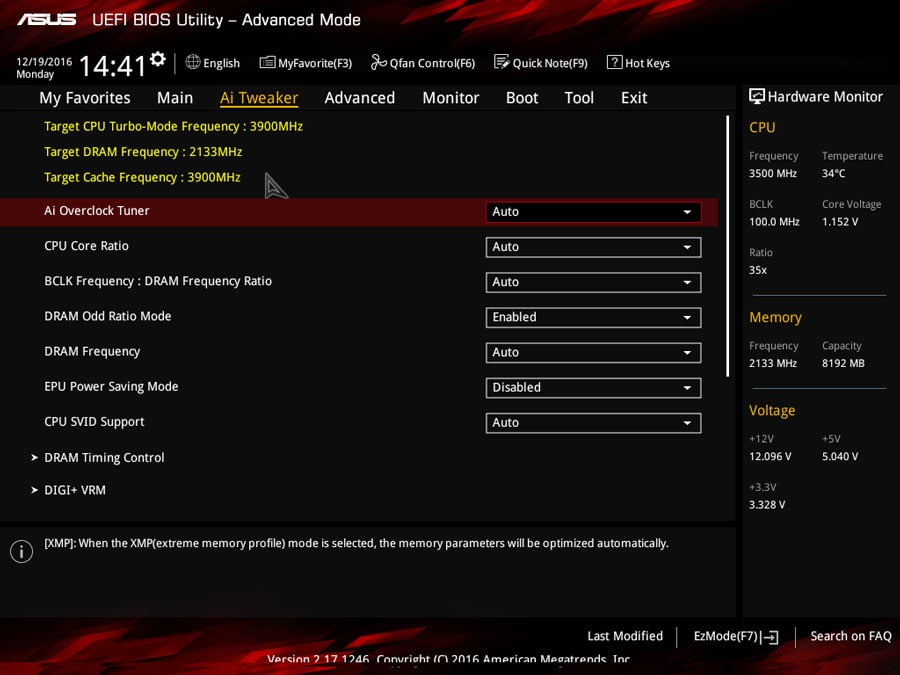Click the CPU Ratio value 35x
This screenshot has height=675, width=900.
click(758, 270)
